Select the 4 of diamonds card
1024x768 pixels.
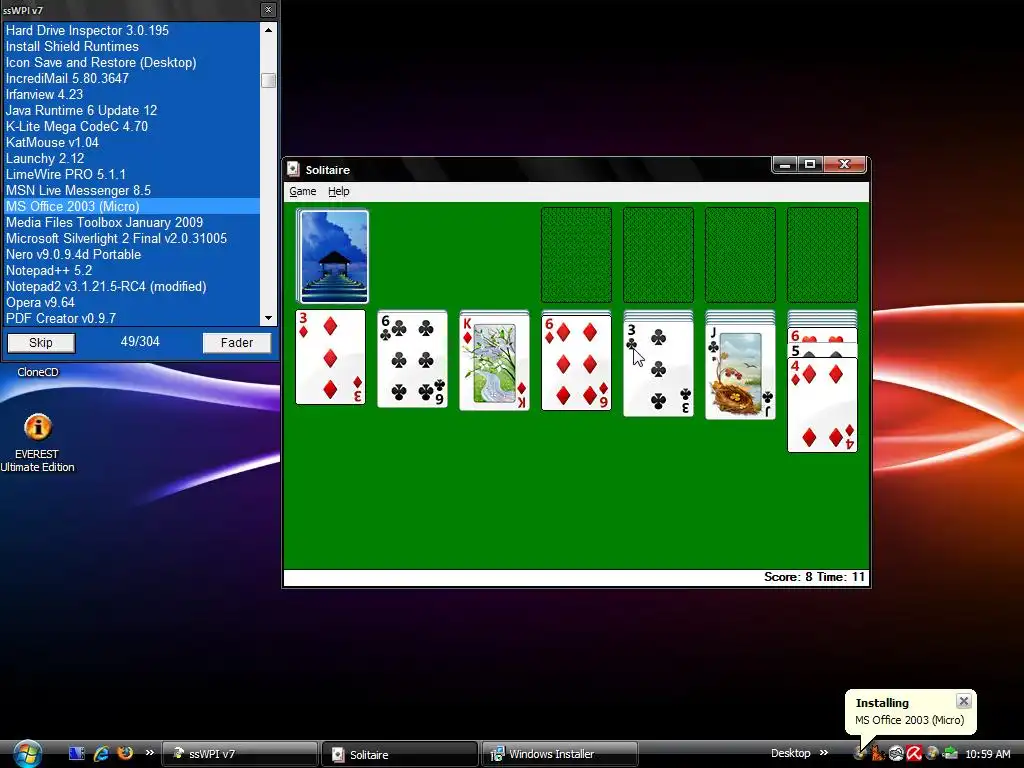click(822, 405)
